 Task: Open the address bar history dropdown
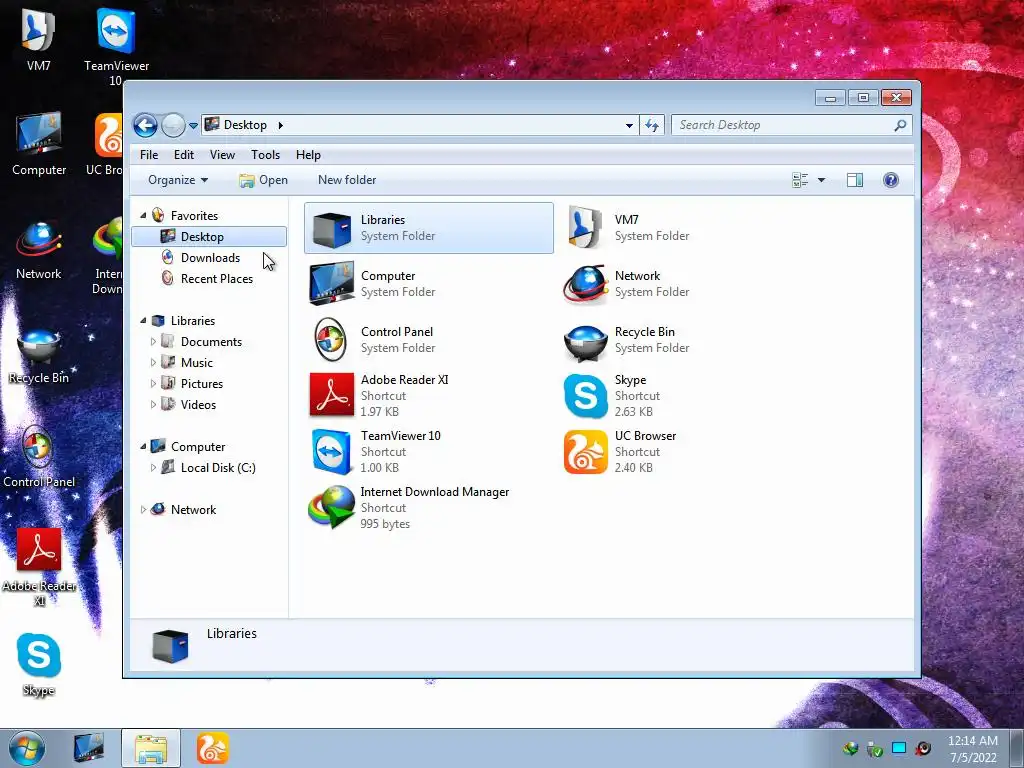point(629,125)
